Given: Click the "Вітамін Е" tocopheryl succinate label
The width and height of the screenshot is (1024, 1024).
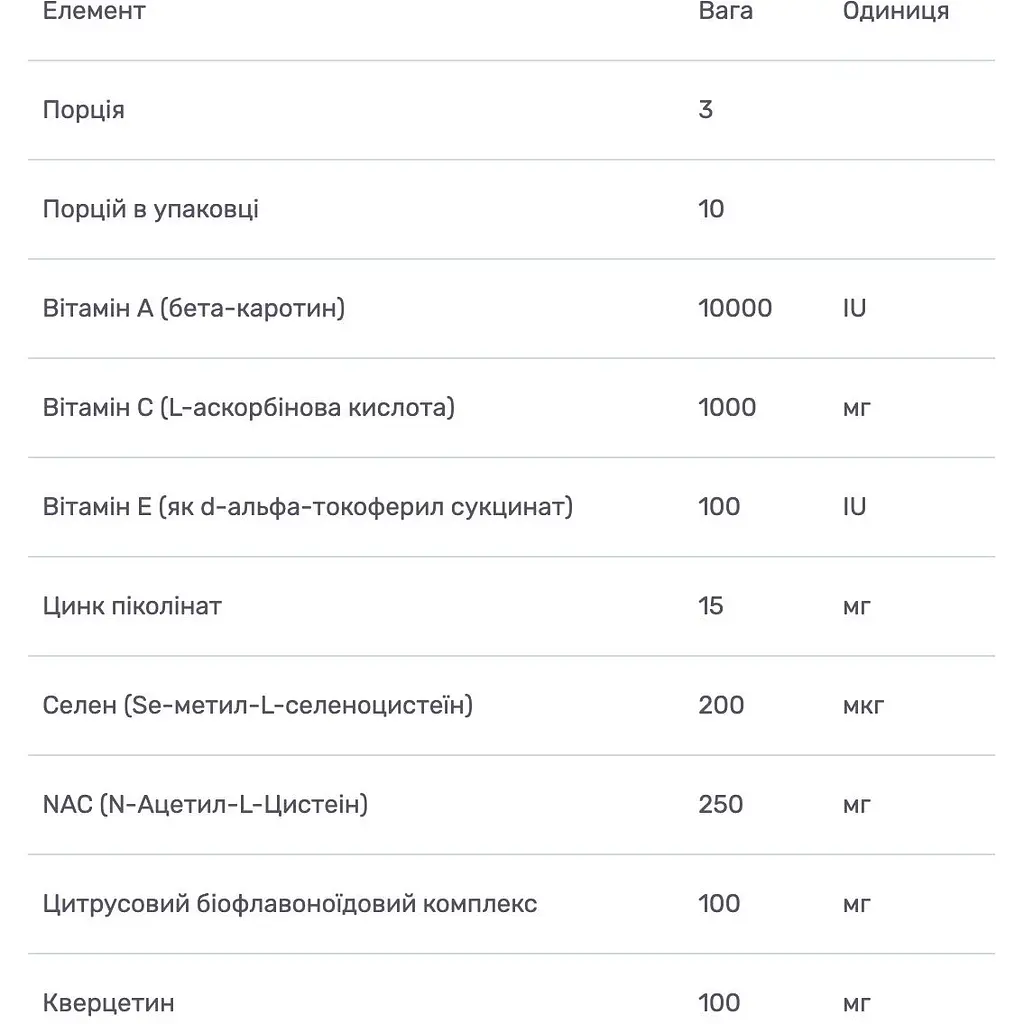Looking at the screenshot, I should pos(308,506).
